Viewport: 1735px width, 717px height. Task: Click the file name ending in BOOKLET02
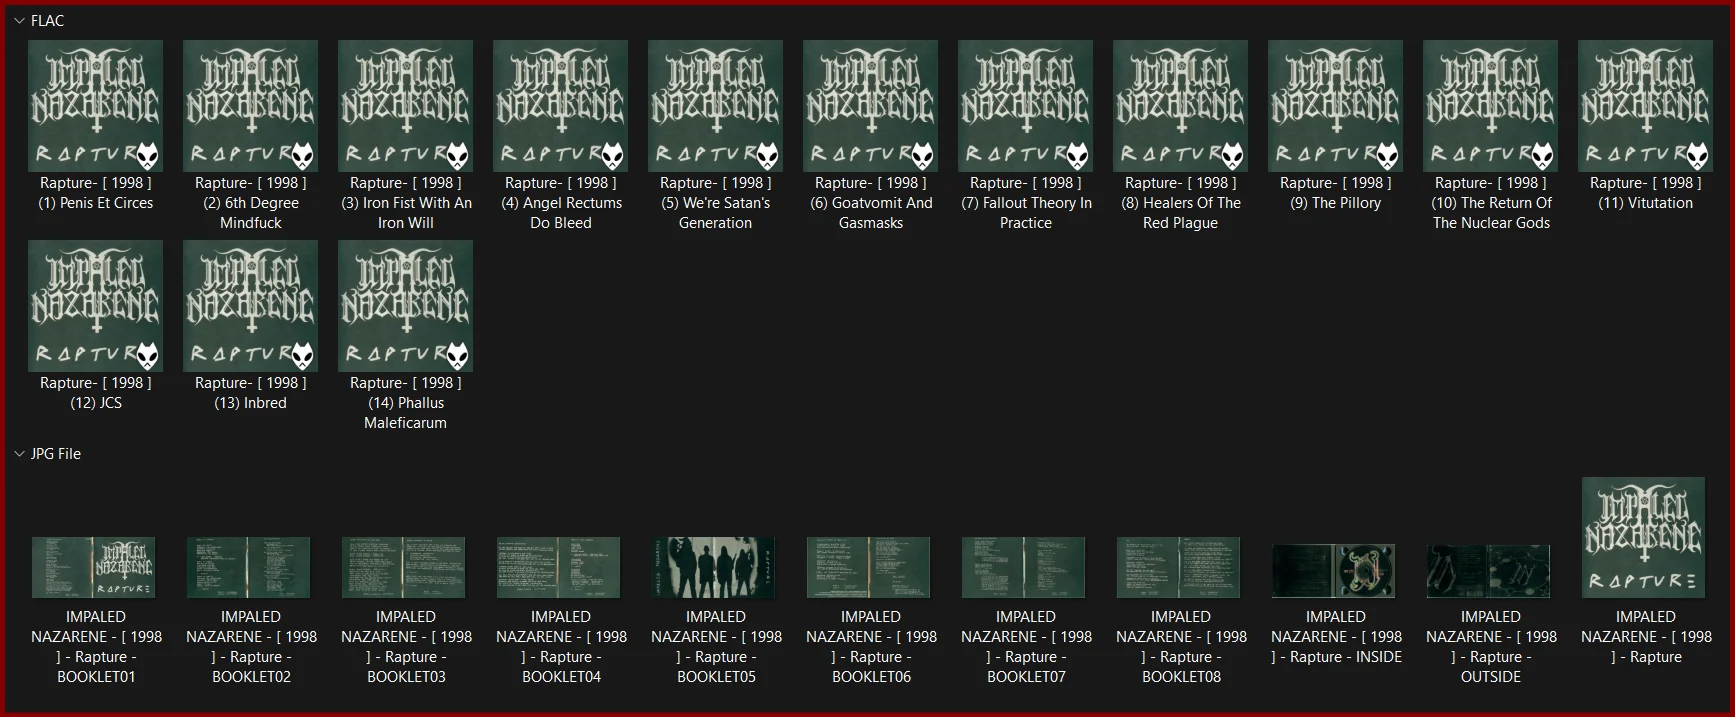(x=251, y=647)
